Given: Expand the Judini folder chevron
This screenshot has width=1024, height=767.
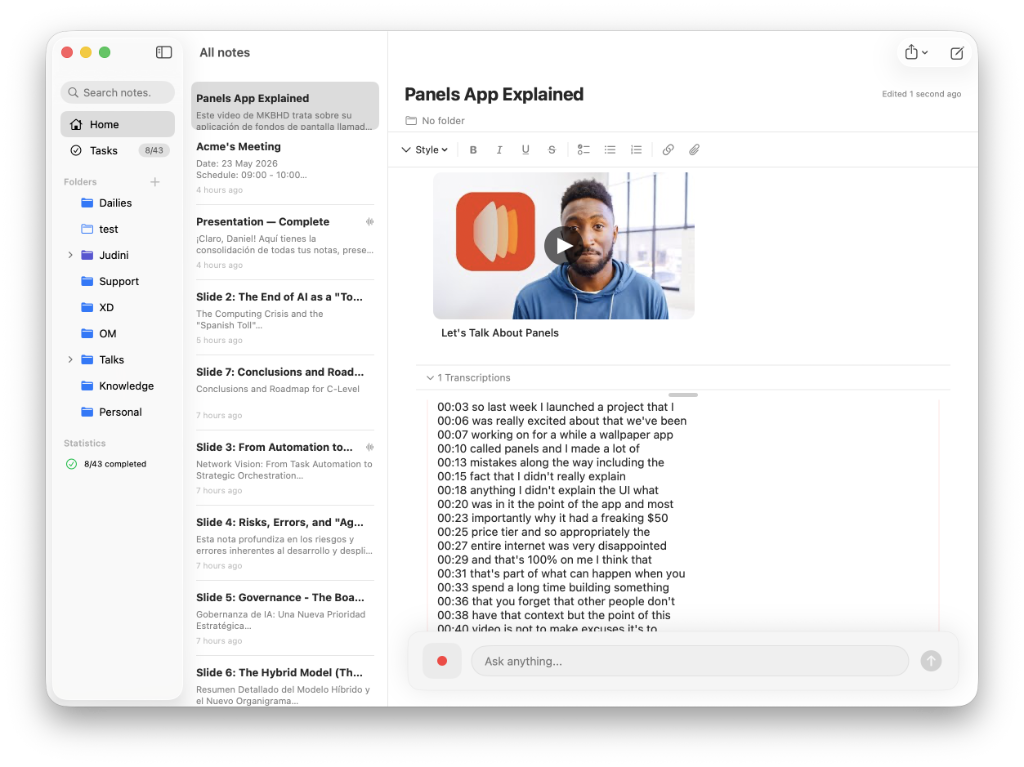Looking at the screenshot, I should pyautogui.click(x=70, y=255).
